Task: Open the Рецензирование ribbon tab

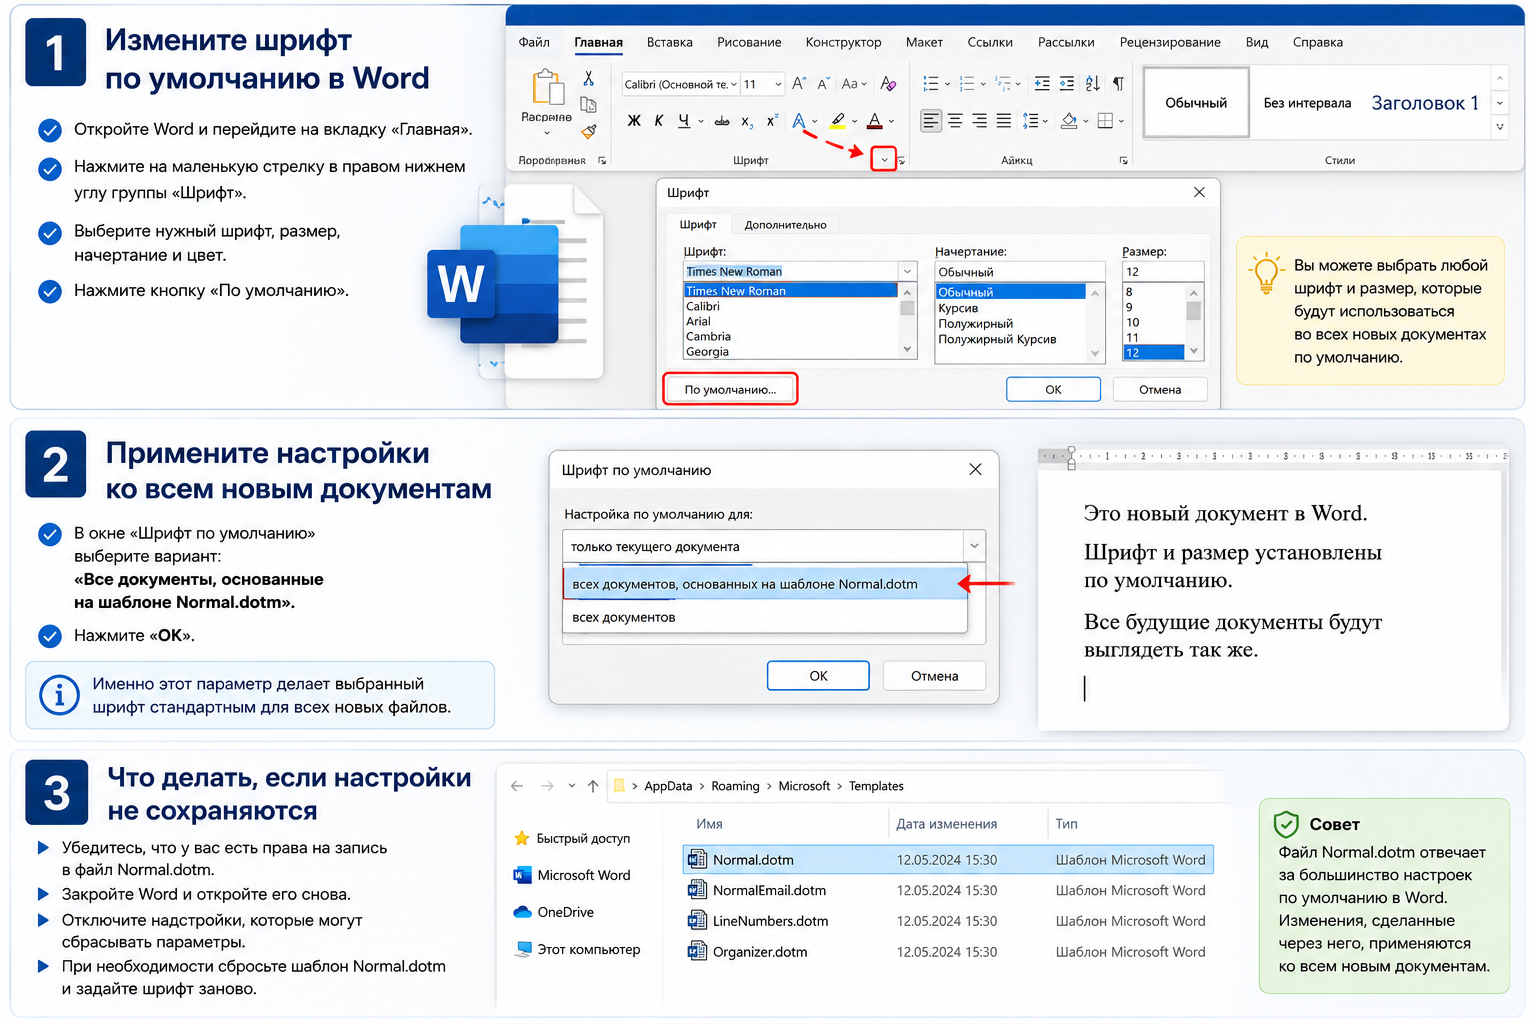Action: (1170, 42)
